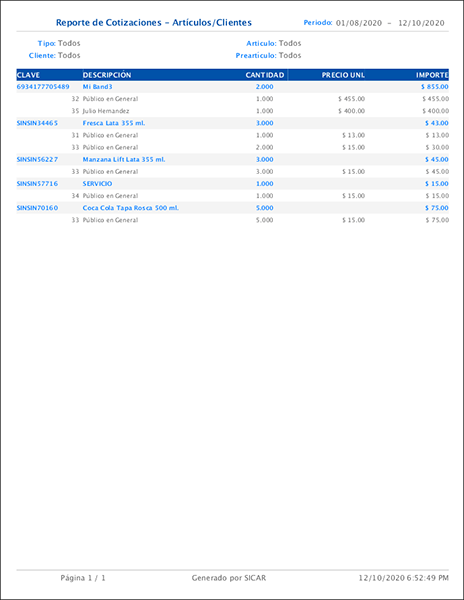
Task: Click the footer timestamp 12/10/2020 6:52:49 PM
Action: click(x=404, y=578)
